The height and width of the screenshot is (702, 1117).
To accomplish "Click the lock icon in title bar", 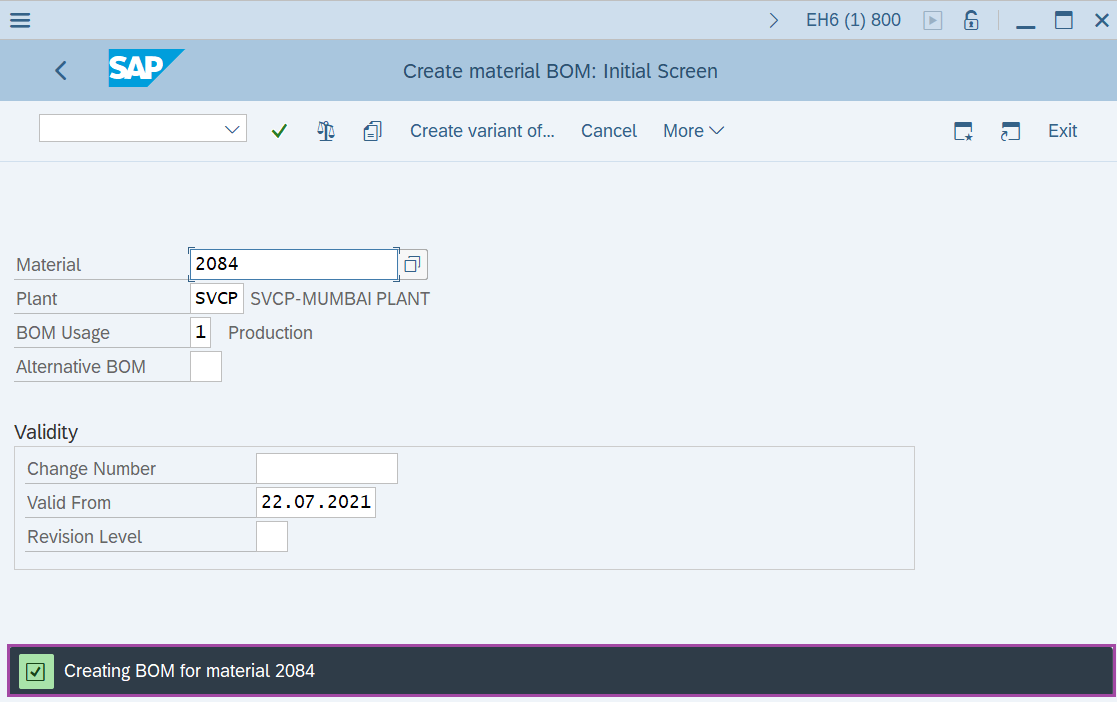I will (971, 20).
